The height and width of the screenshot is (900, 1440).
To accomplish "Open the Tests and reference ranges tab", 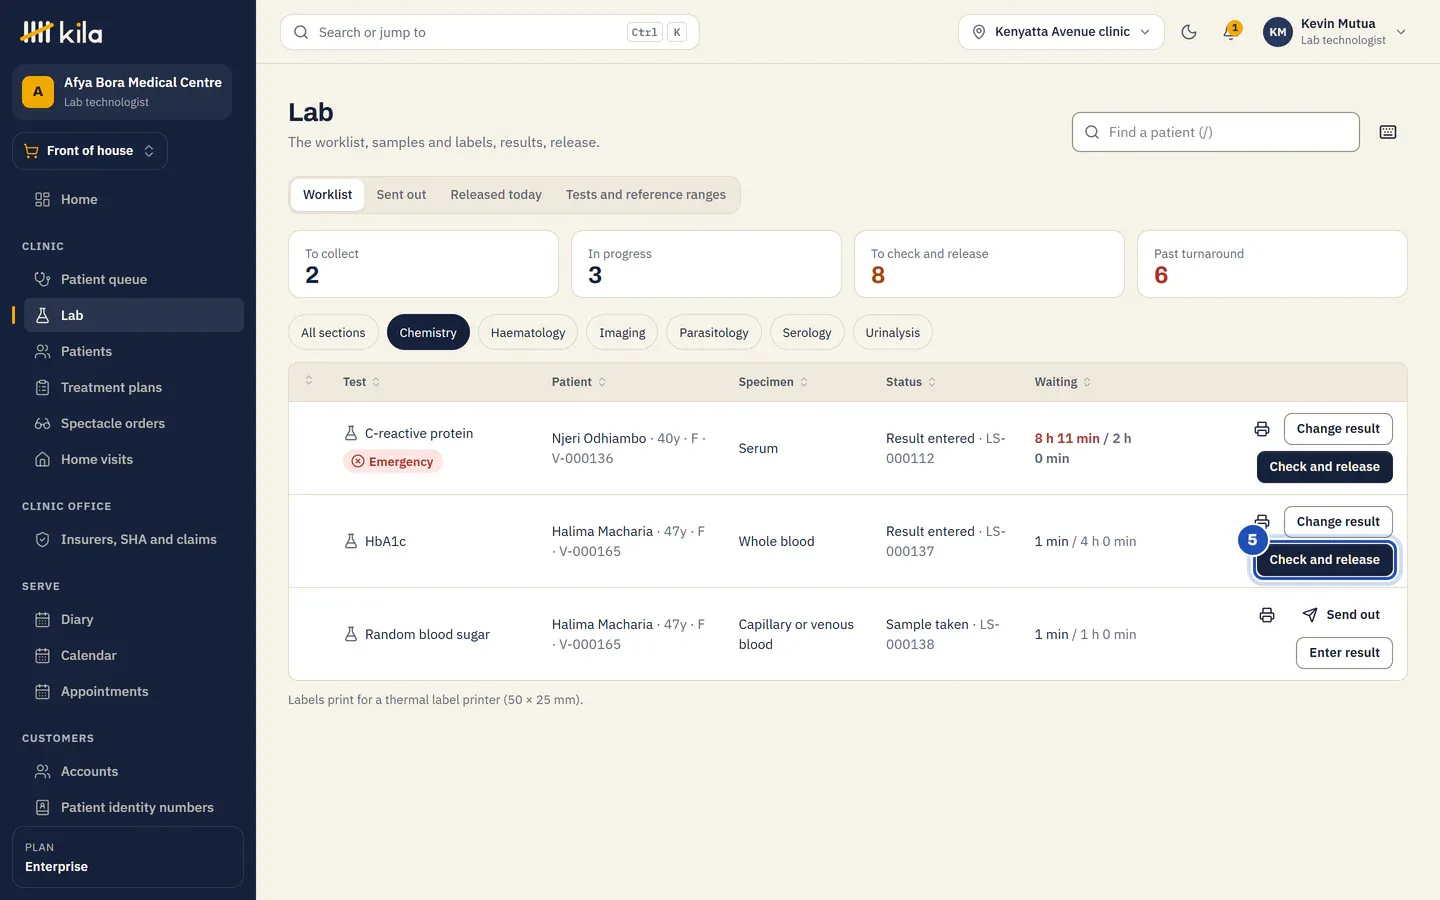I will click(646, 195).
